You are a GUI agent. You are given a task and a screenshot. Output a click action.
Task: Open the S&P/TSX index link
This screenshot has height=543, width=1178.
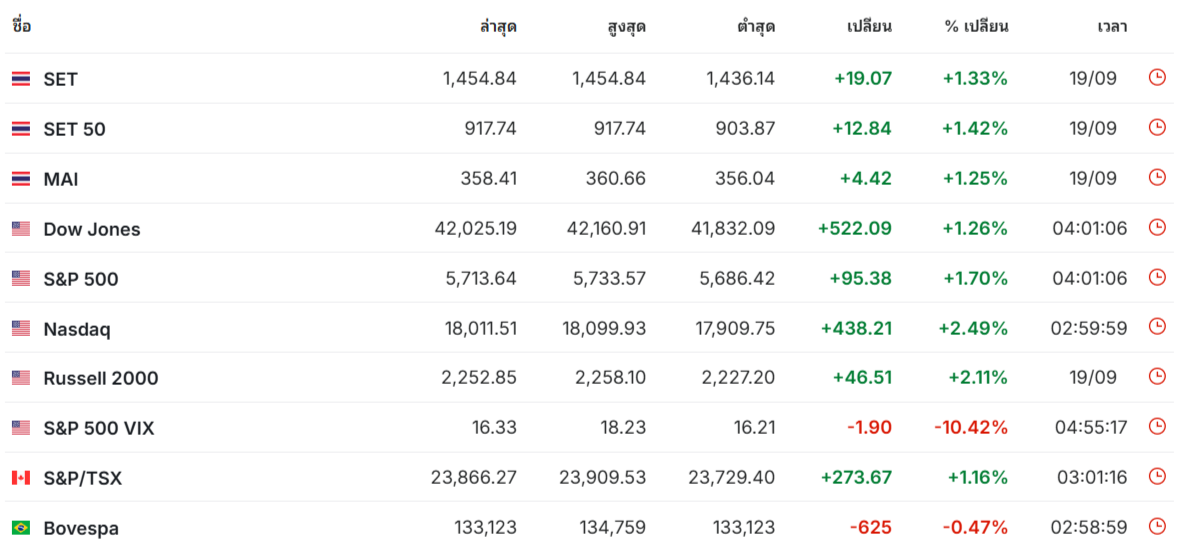pyautogui.click(x=83, y=478)
